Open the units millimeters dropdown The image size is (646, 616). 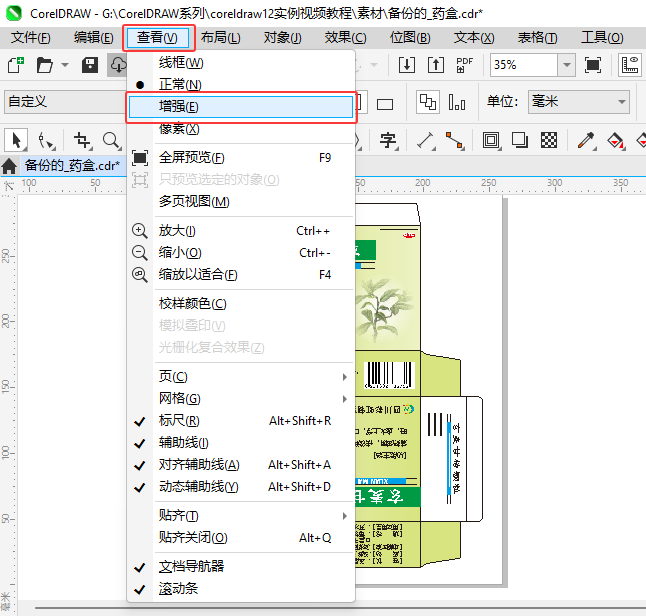point(578,101)
